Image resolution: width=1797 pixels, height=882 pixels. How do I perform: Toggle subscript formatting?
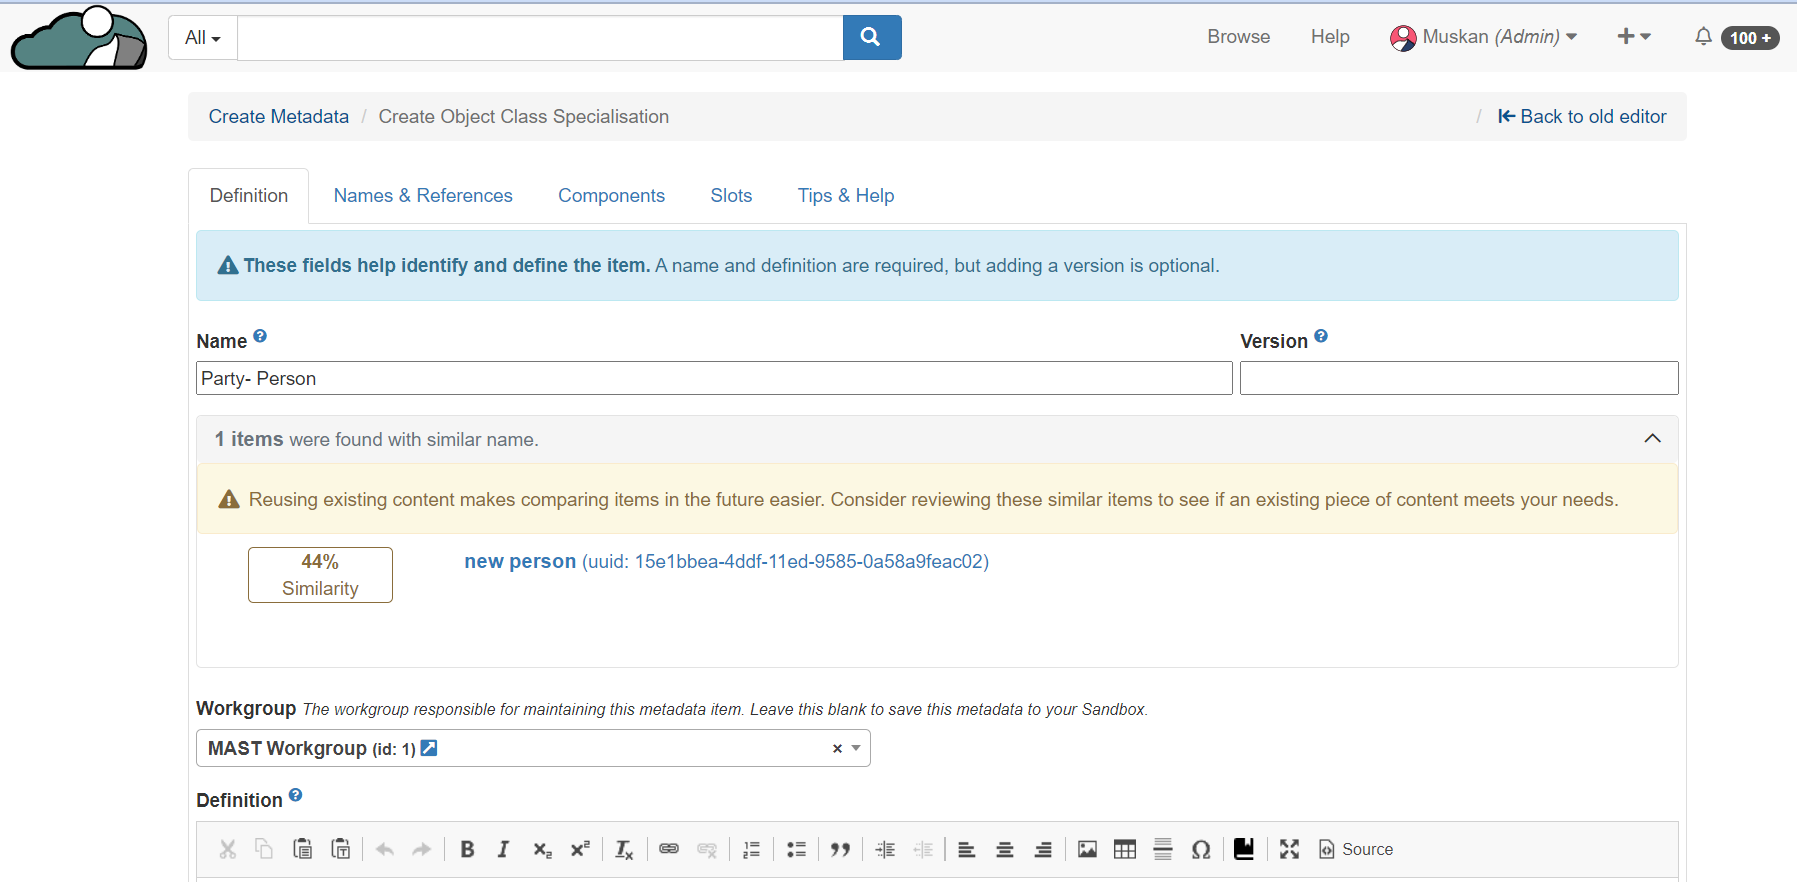542,849
